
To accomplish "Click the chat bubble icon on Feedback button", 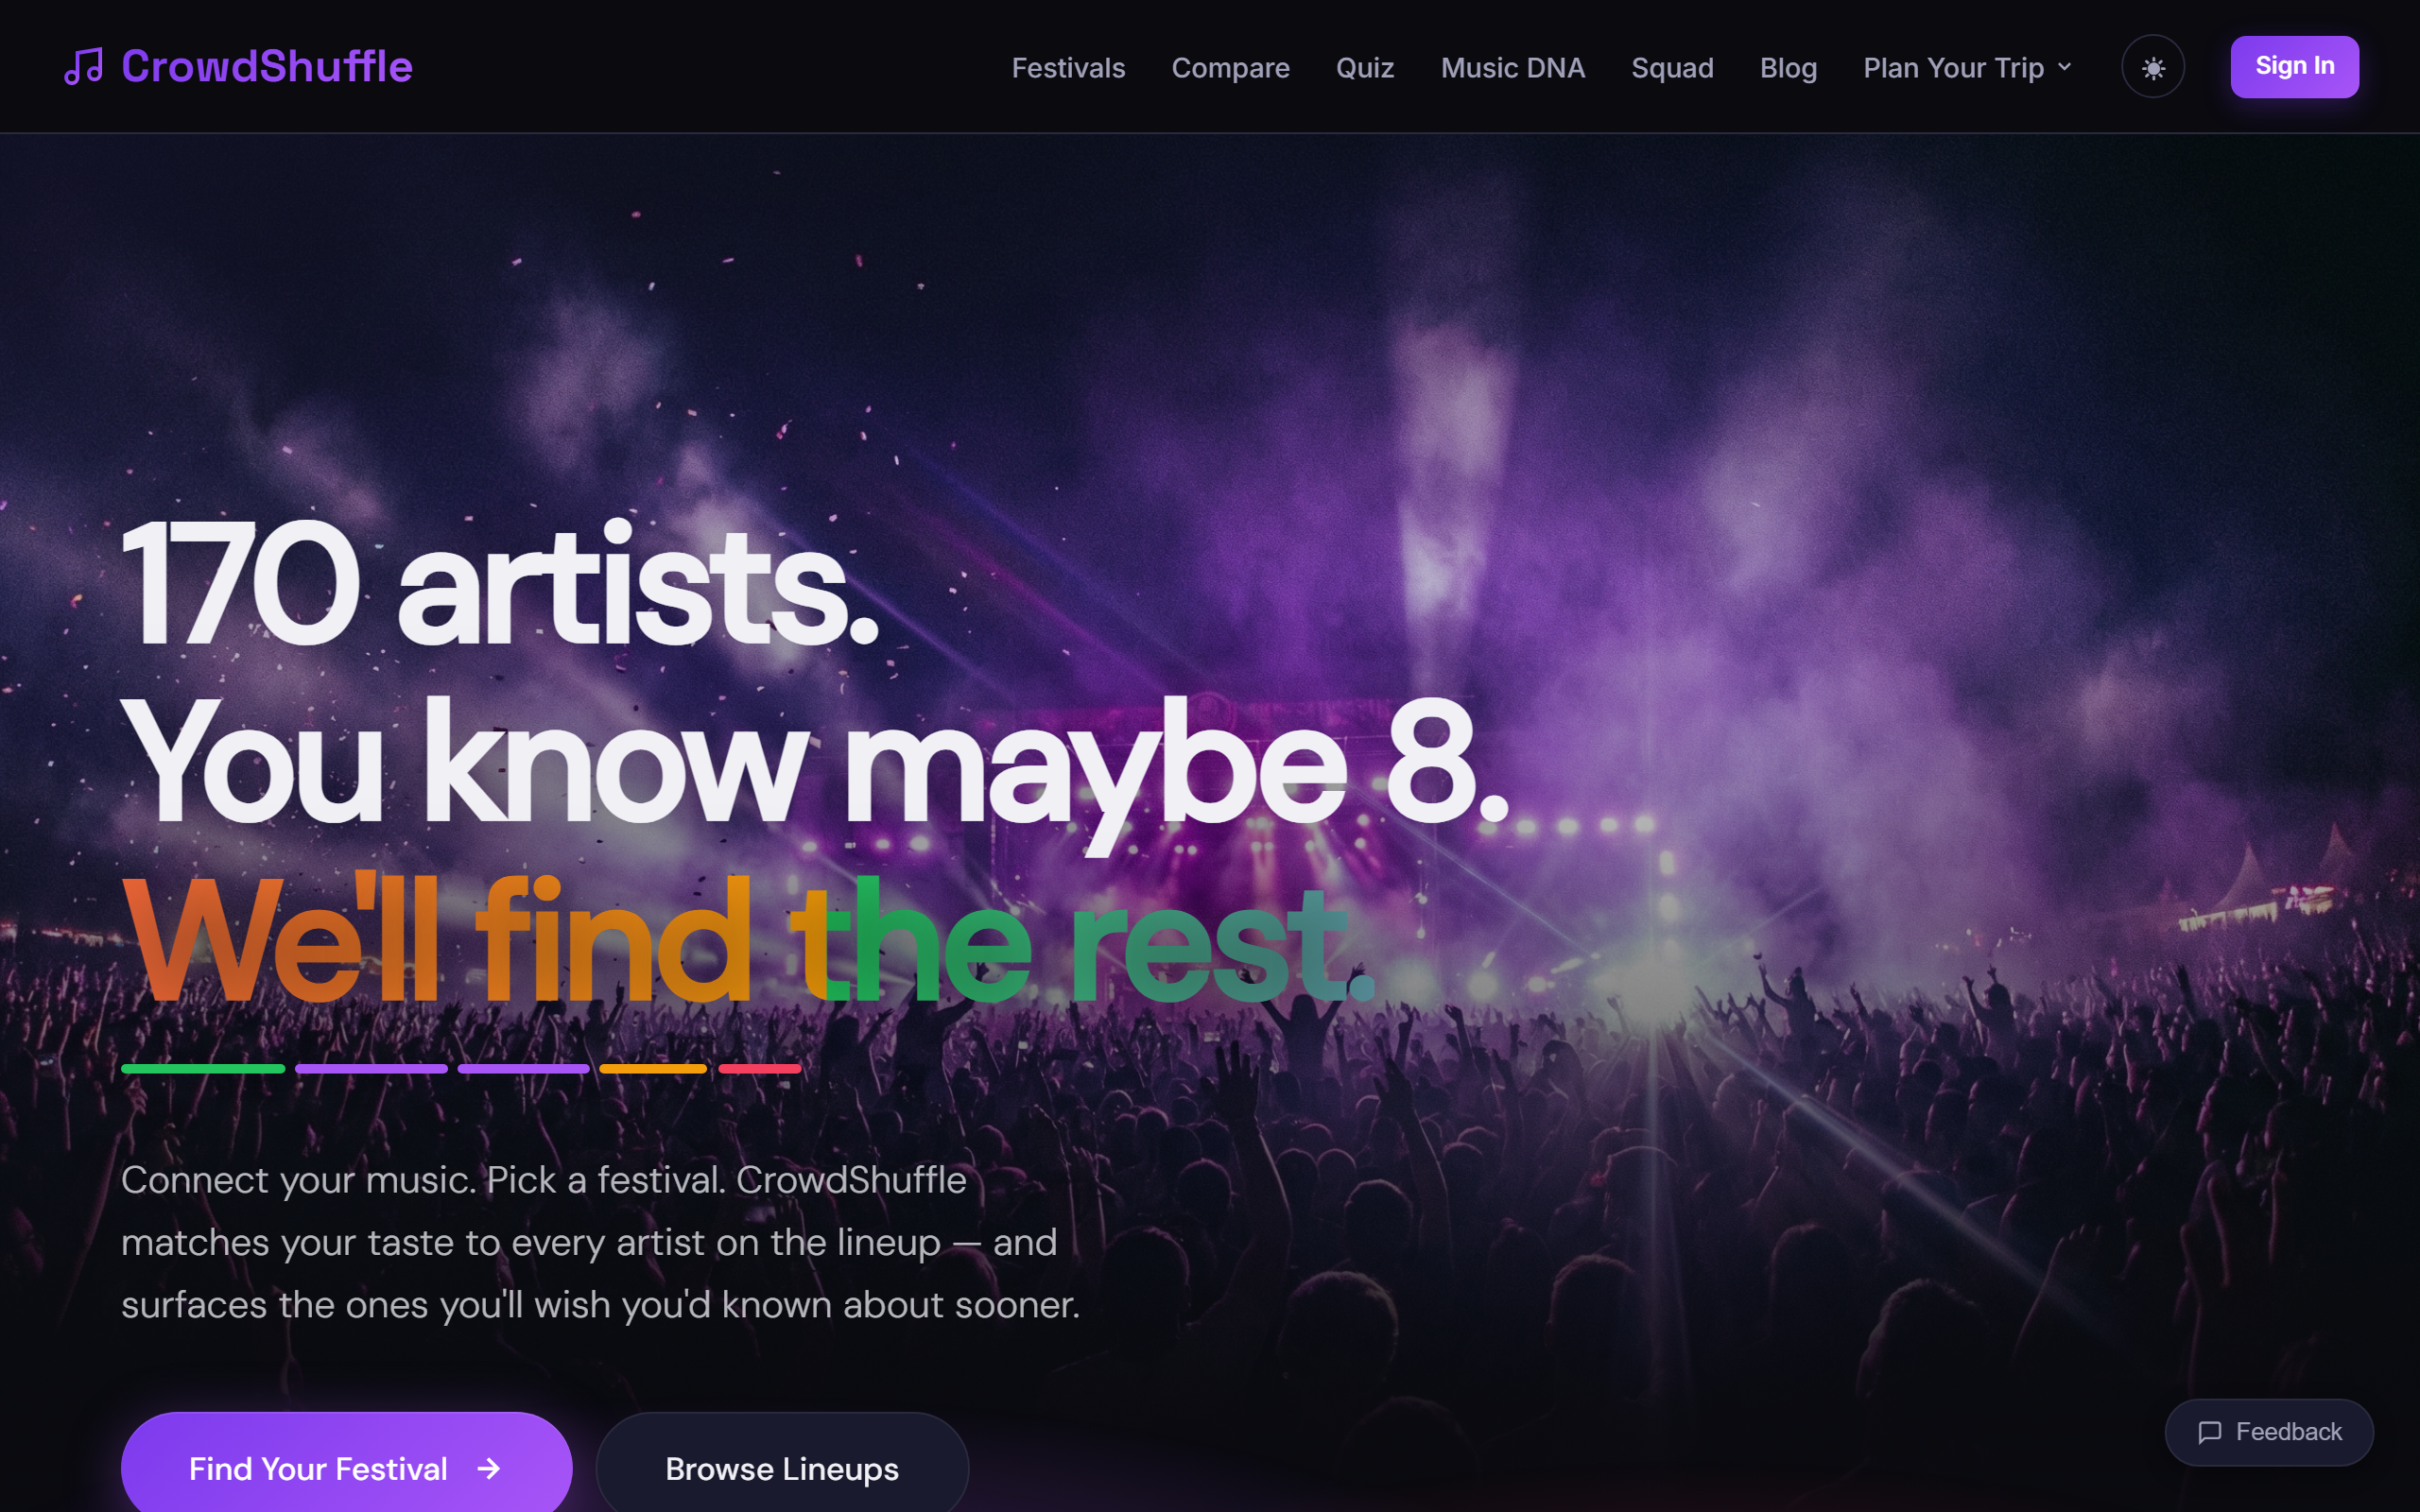I will pyautogui.click(x=2212, y=1432).
